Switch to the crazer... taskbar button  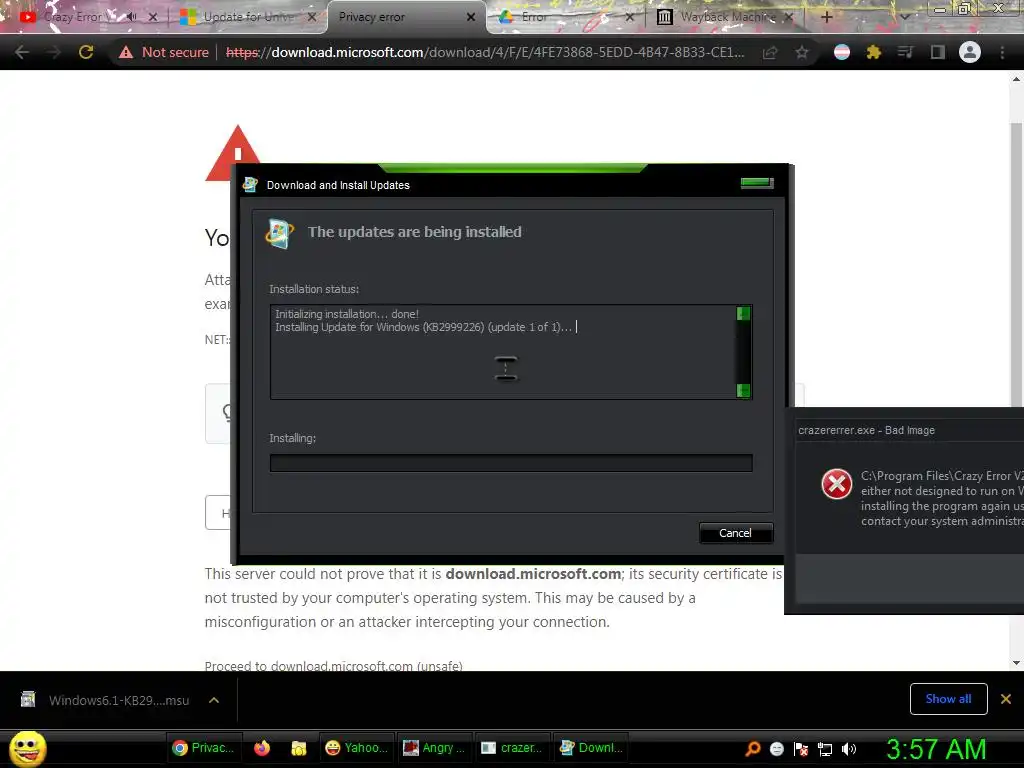(x=512, y=748)
